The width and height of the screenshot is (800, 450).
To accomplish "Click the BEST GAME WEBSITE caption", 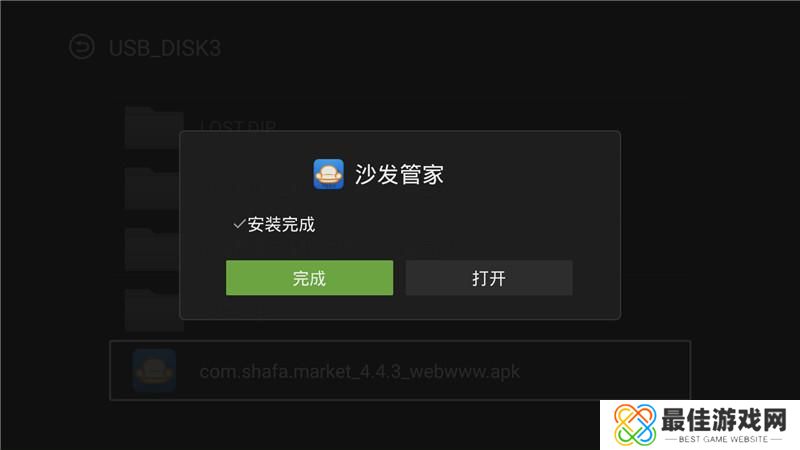I will (x=723, y=439).
